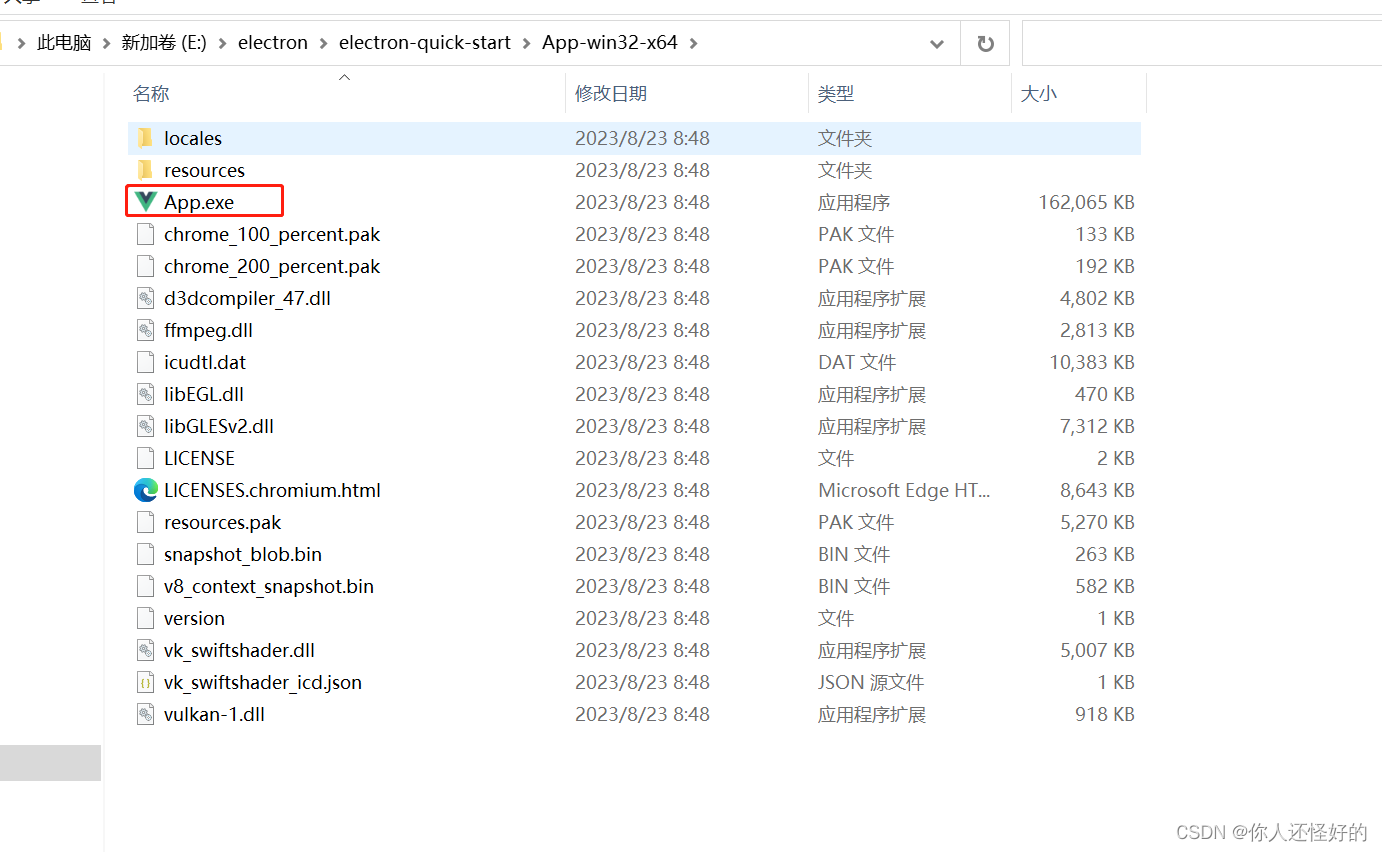This screenshot has width=1382, height=852.
Task: Click the Vue logo icon of App.exe
Action: pyautogui.click(x=146, y=202)
